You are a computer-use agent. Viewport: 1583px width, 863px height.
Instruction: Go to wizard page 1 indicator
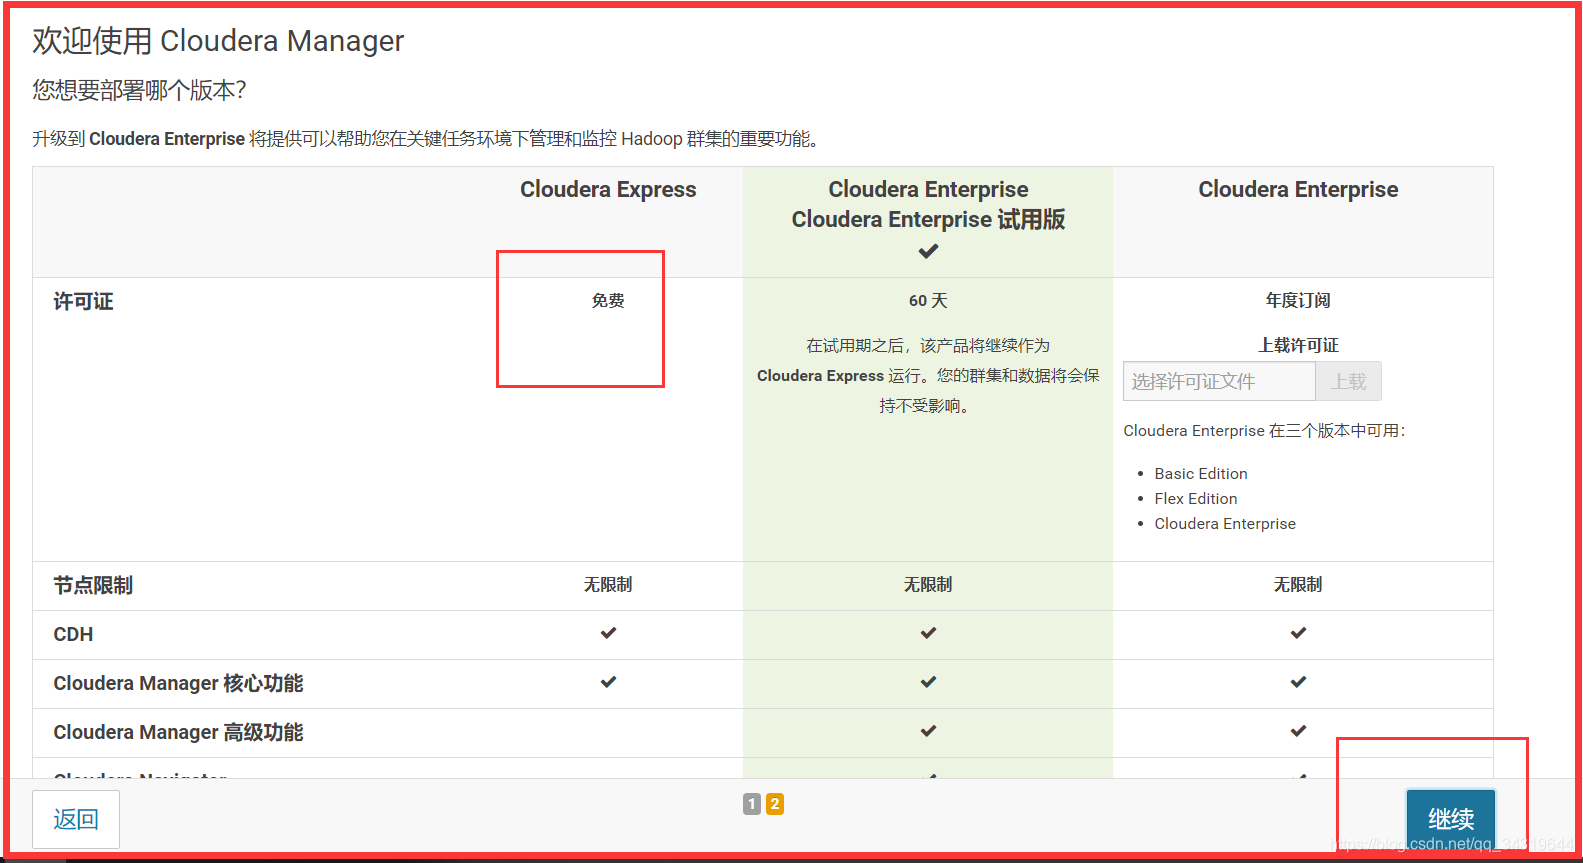pos(752,804)
